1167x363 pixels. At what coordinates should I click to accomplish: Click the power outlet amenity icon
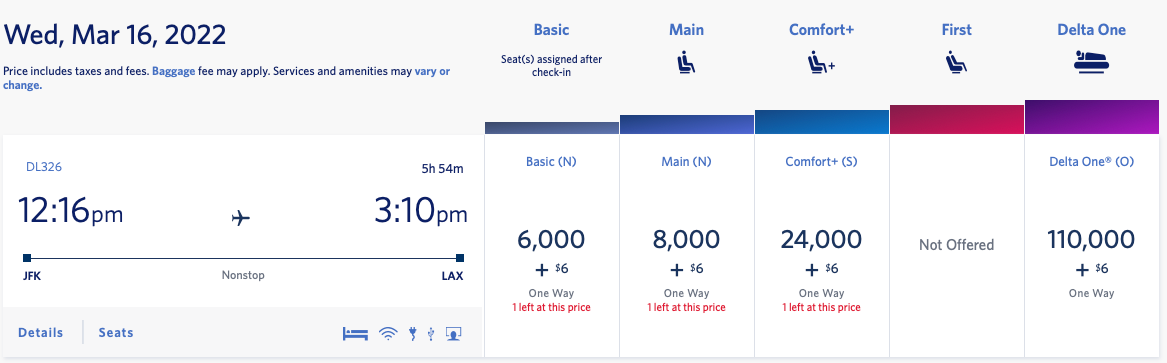[412, 333]
